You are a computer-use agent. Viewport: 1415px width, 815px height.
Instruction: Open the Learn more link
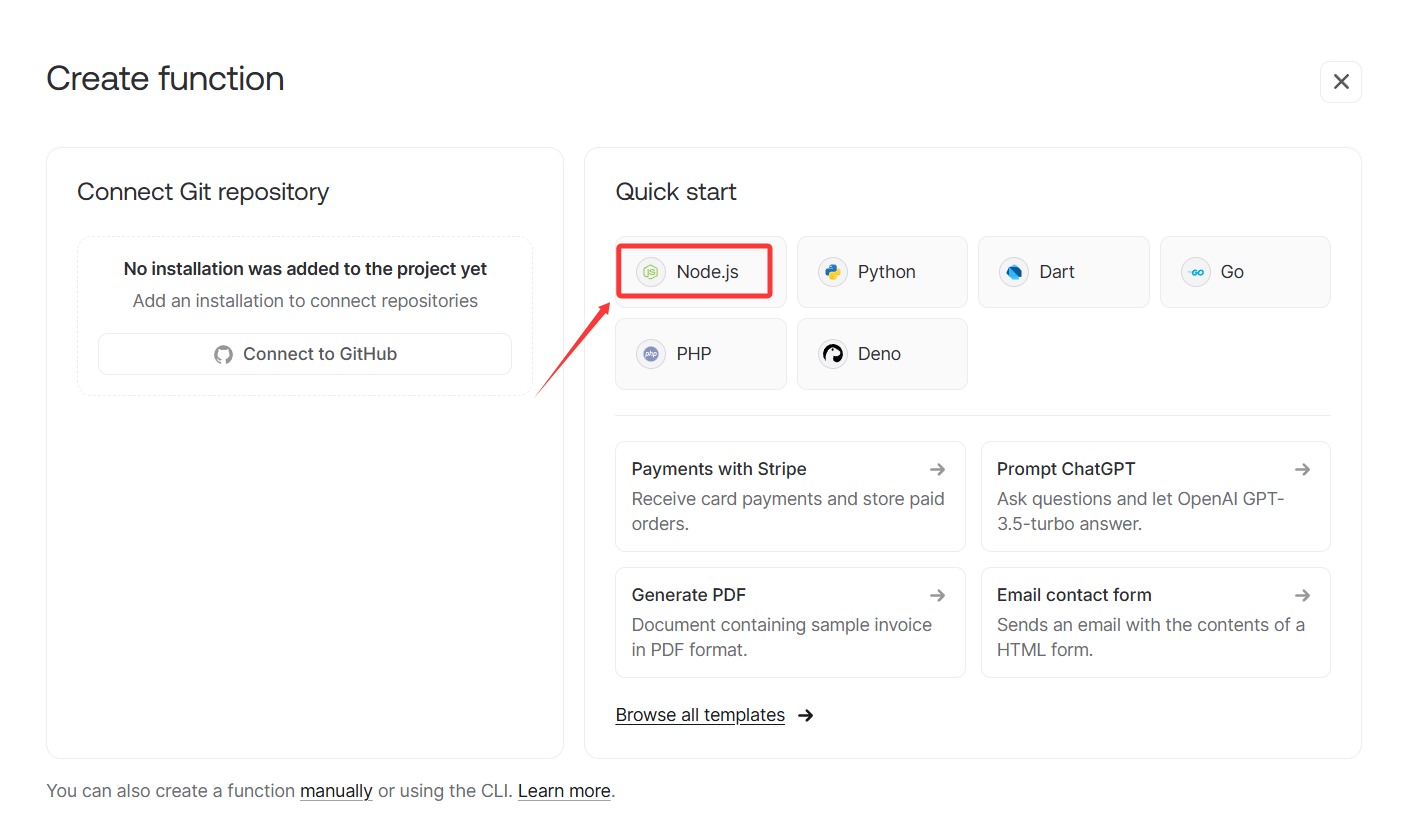pos(564,791)
